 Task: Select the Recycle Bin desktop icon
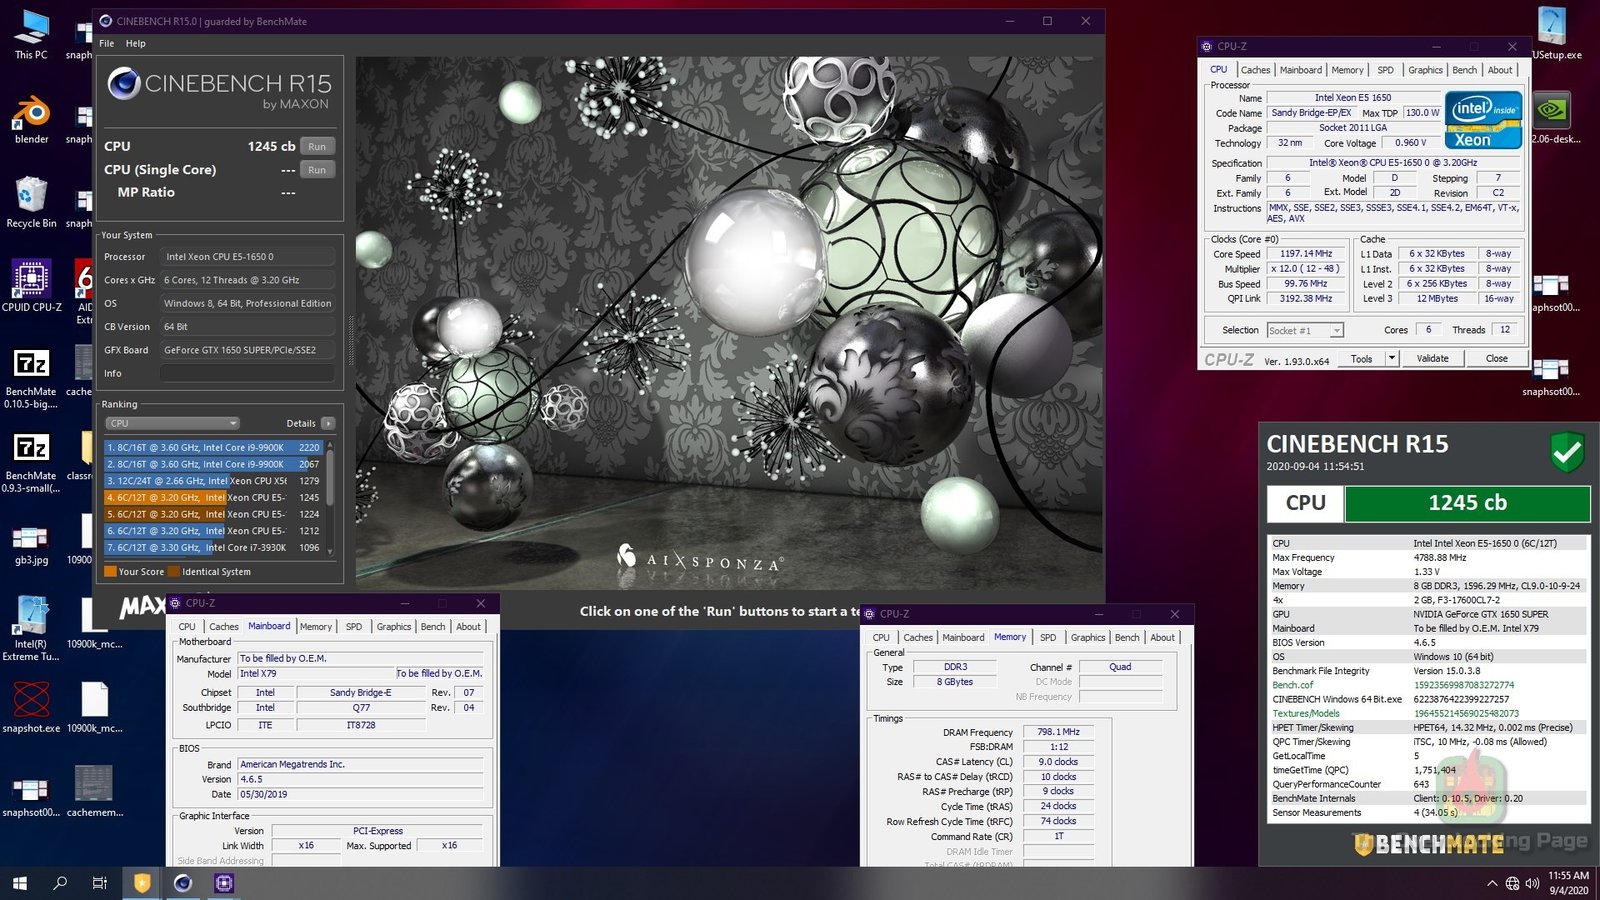point(31,199)
